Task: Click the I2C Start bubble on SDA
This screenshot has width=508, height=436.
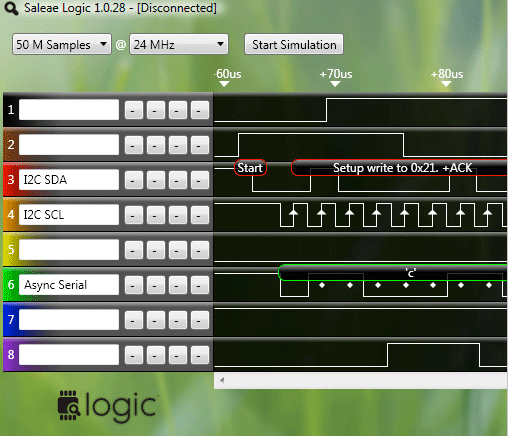Action: point(250,168)
